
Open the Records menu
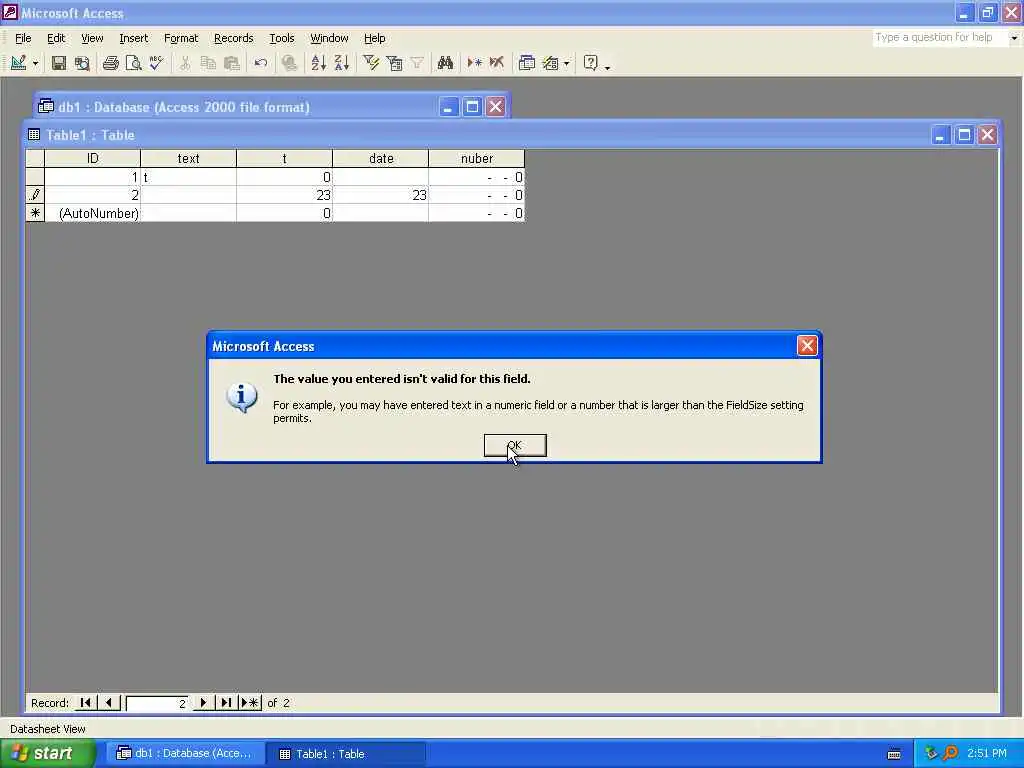(x=234, y=38)
